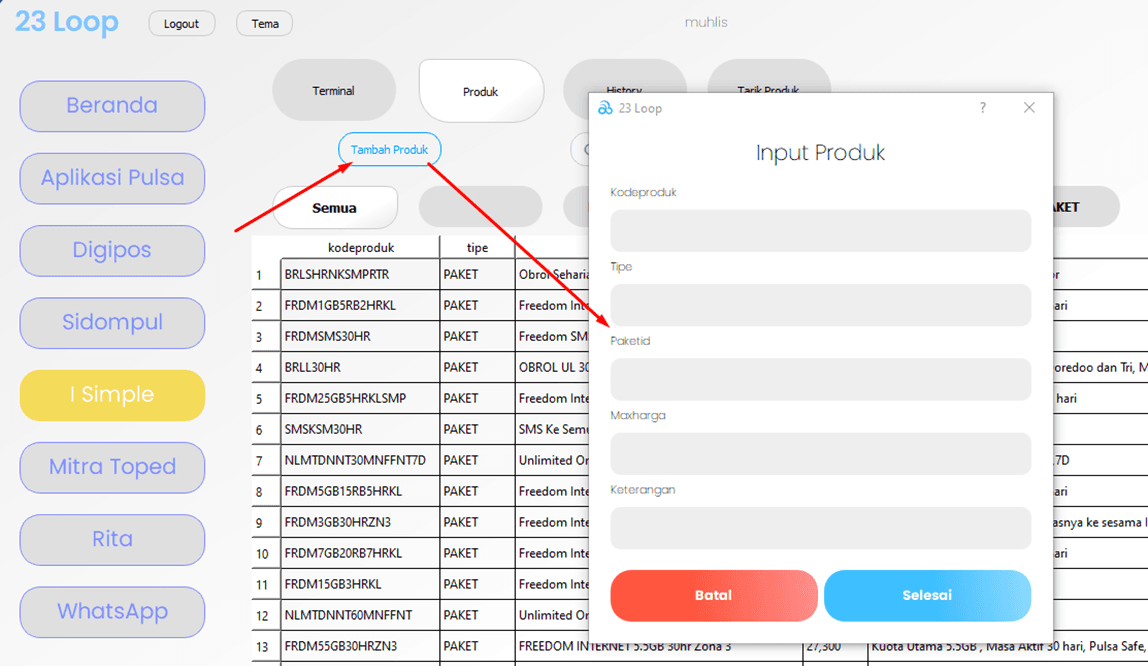The width and height of the screenshot is (1148, 666).
Task: Click the Kodeproduk input field
Action: 820,231
